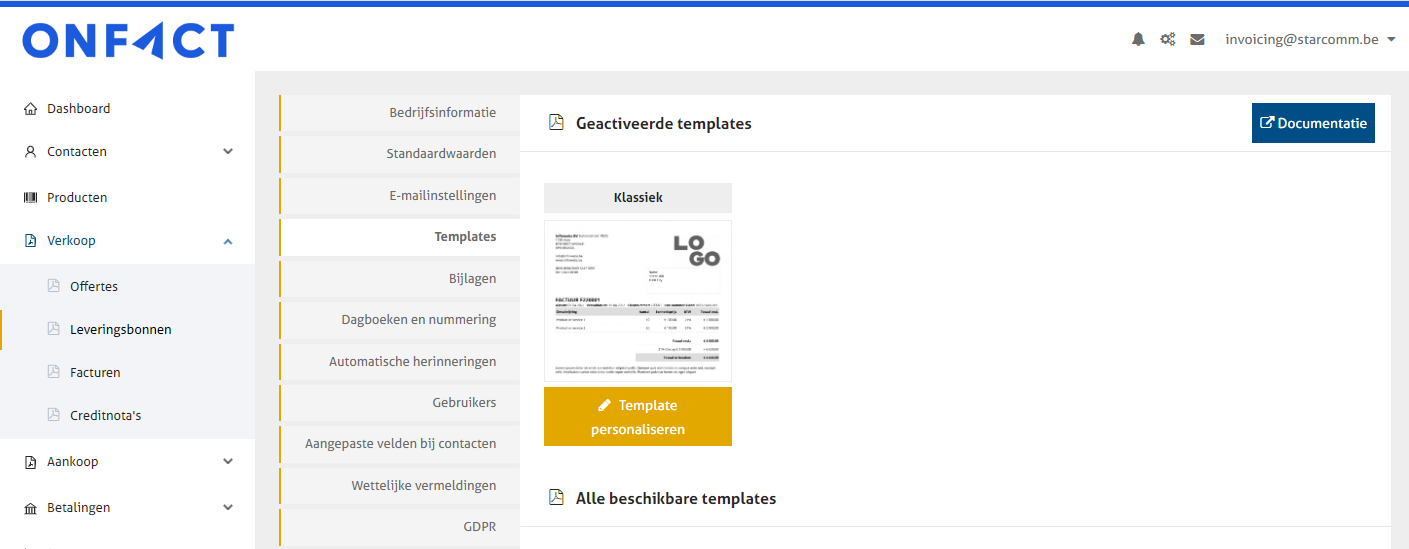Expand the Contacten submenu chevron
Screen dimensions: 1409x549
(x=228, y=152)
